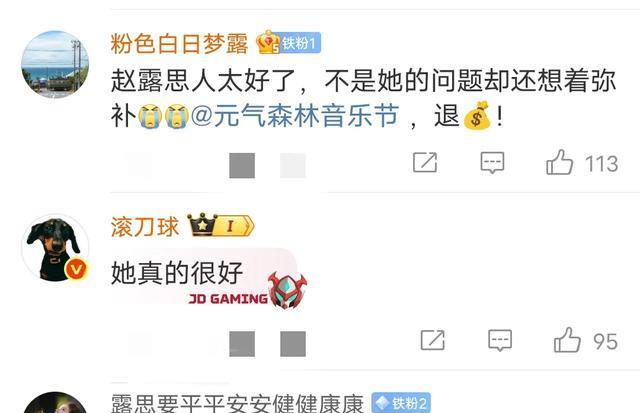Reply to 粉色白日梦露's comment

(x=492, y=163)
